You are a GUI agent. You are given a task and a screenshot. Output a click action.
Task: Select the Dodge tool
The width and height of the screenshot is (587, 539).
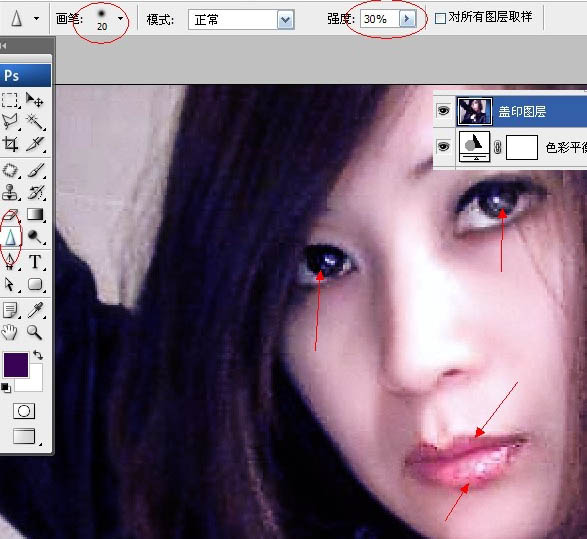click(35, 237)
